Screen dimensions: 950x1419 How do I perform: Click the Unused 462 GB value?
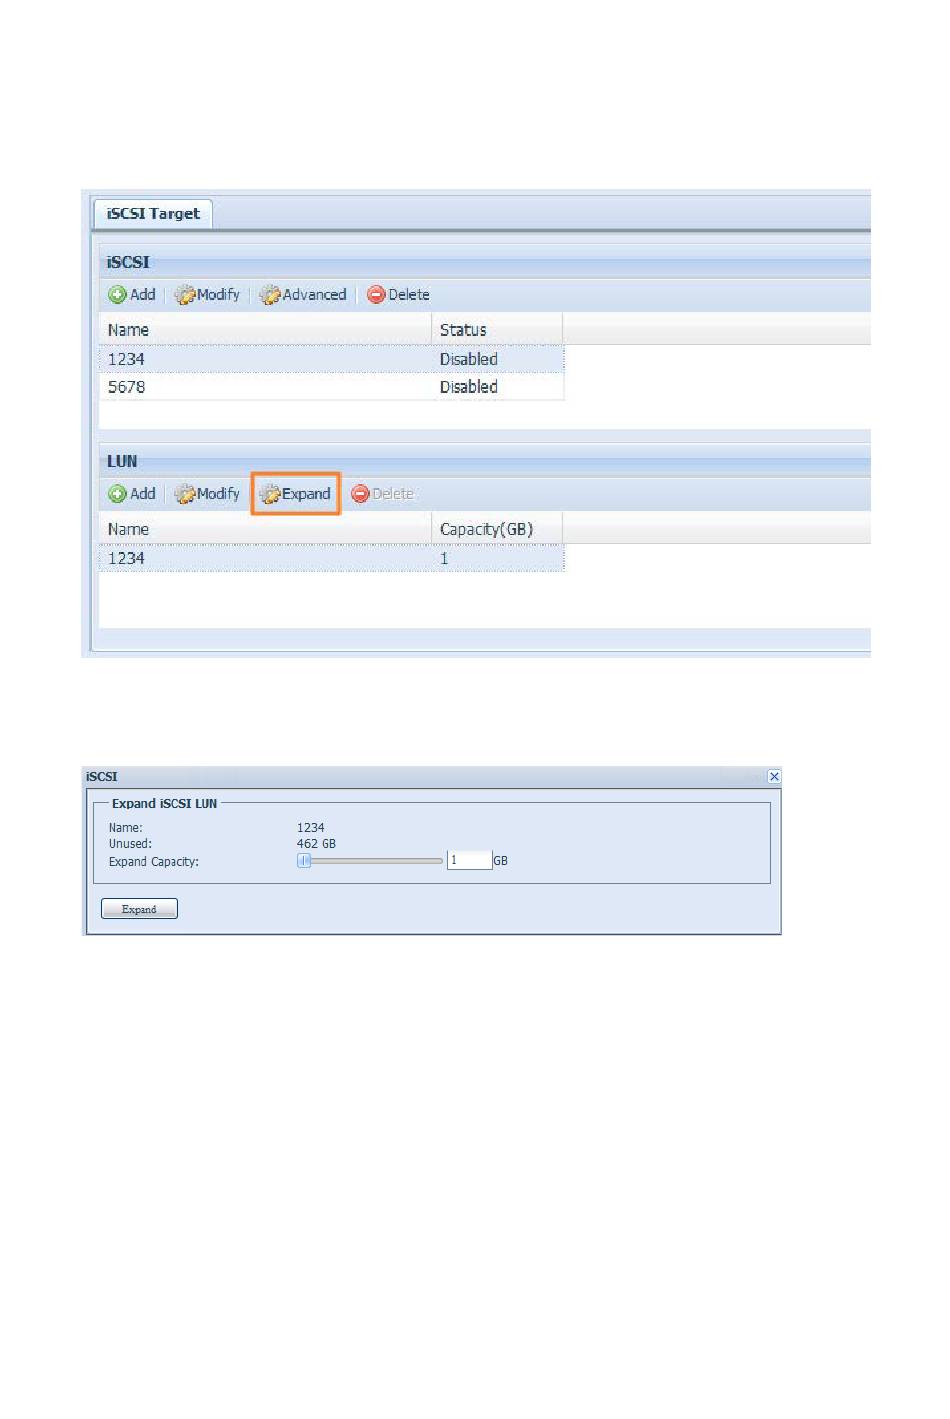click(x=316, y=844)
